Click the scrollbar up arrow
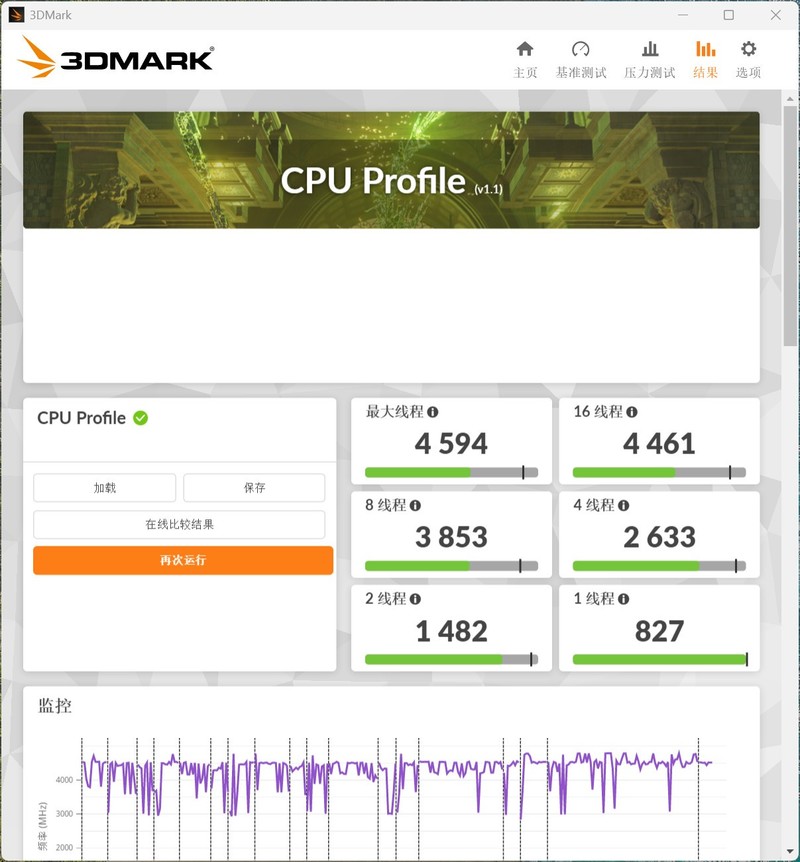The height and width of the screenshot is (862, 800). [x=790, y=99]
